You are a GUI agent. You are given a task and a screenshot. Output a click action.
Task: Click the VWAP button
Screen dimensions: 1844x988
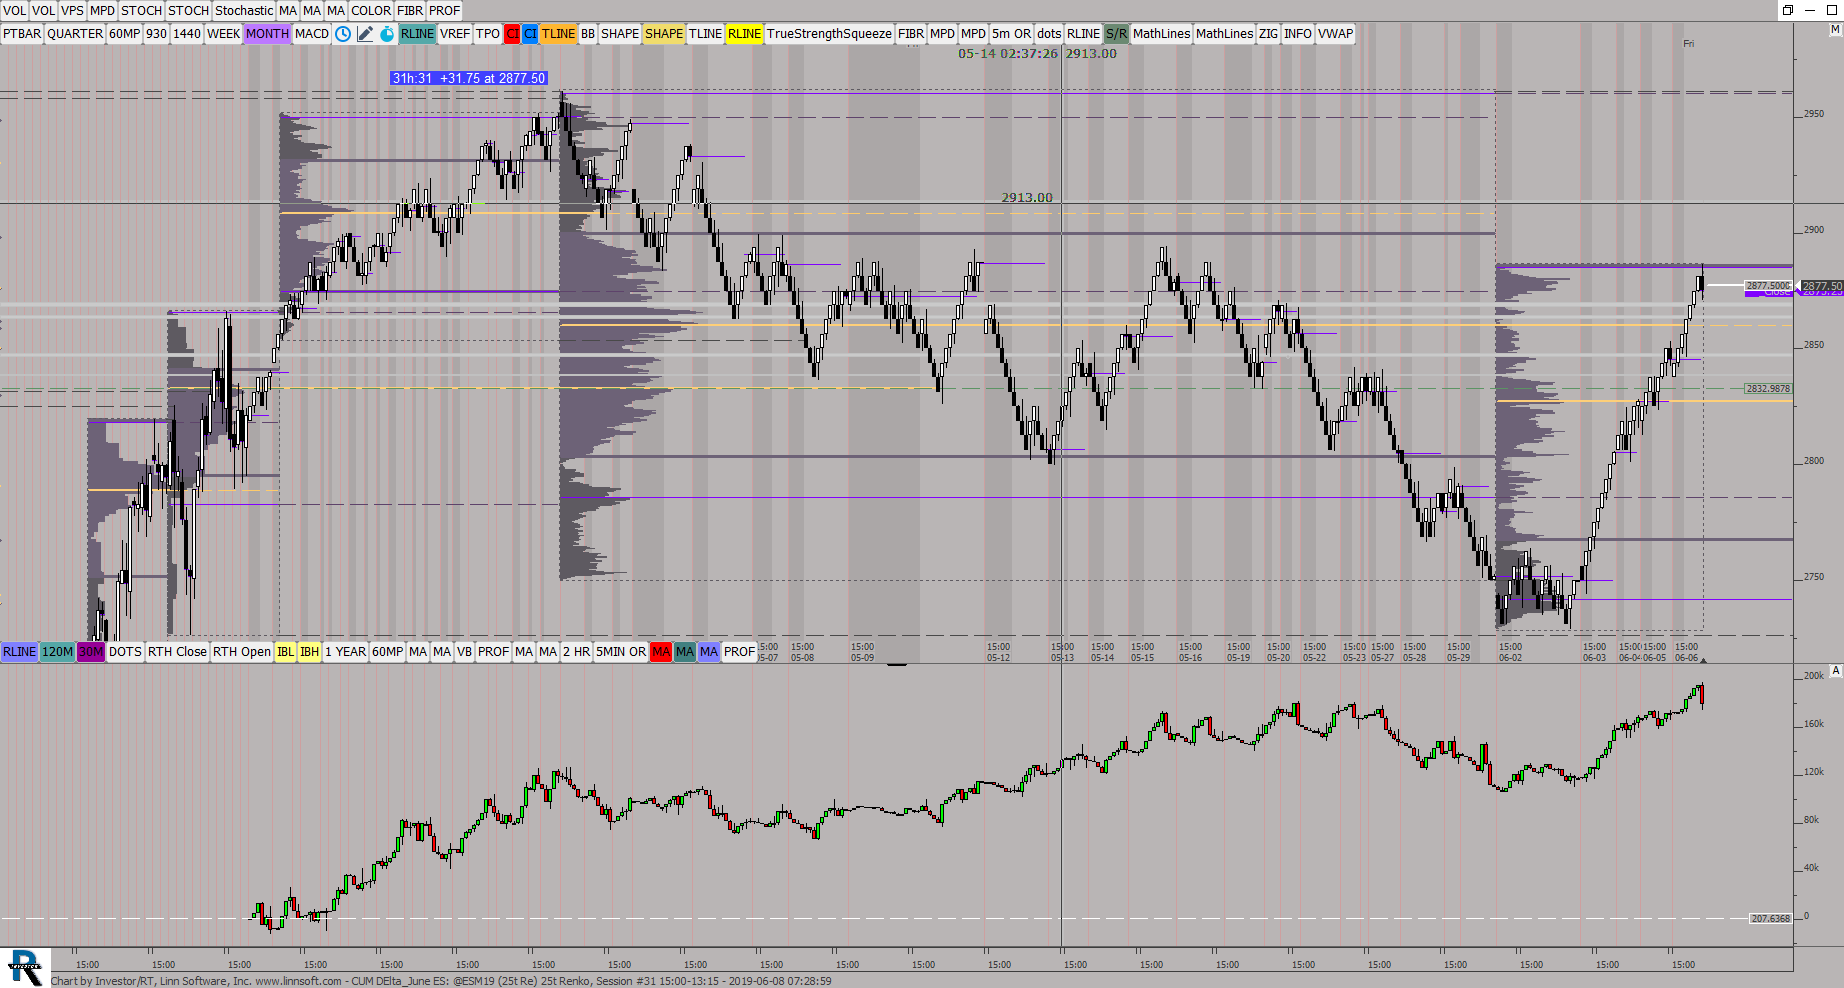1335,34
